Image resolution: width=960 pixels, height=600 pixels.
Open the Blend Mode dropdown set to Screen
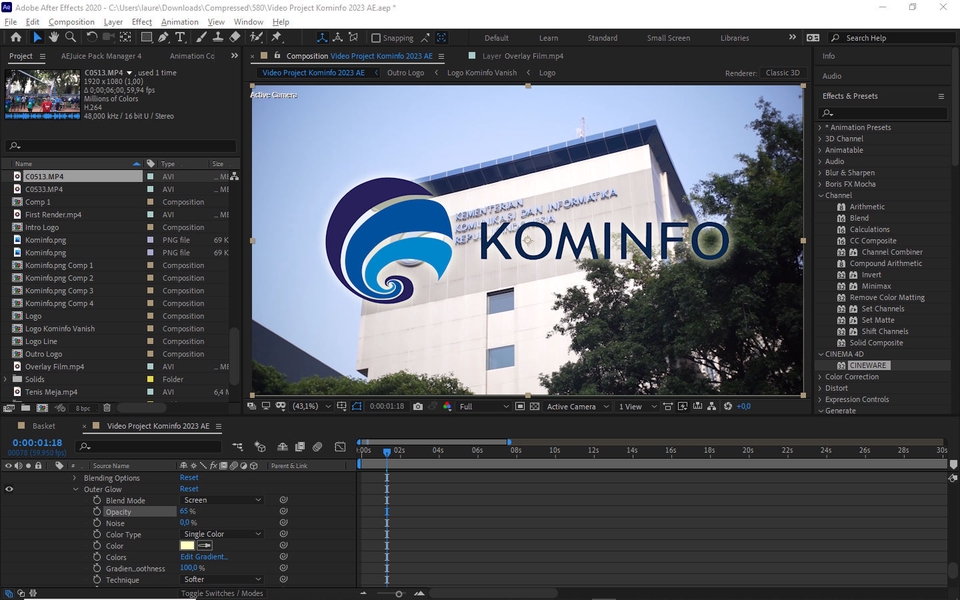[221, 500]
